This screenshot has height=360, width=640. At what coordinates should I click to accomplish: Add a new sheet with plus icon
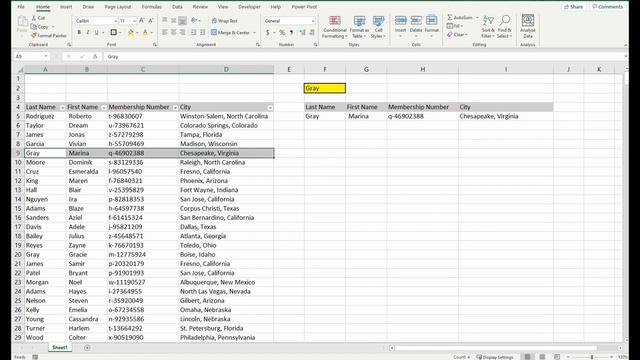(87, 348)
